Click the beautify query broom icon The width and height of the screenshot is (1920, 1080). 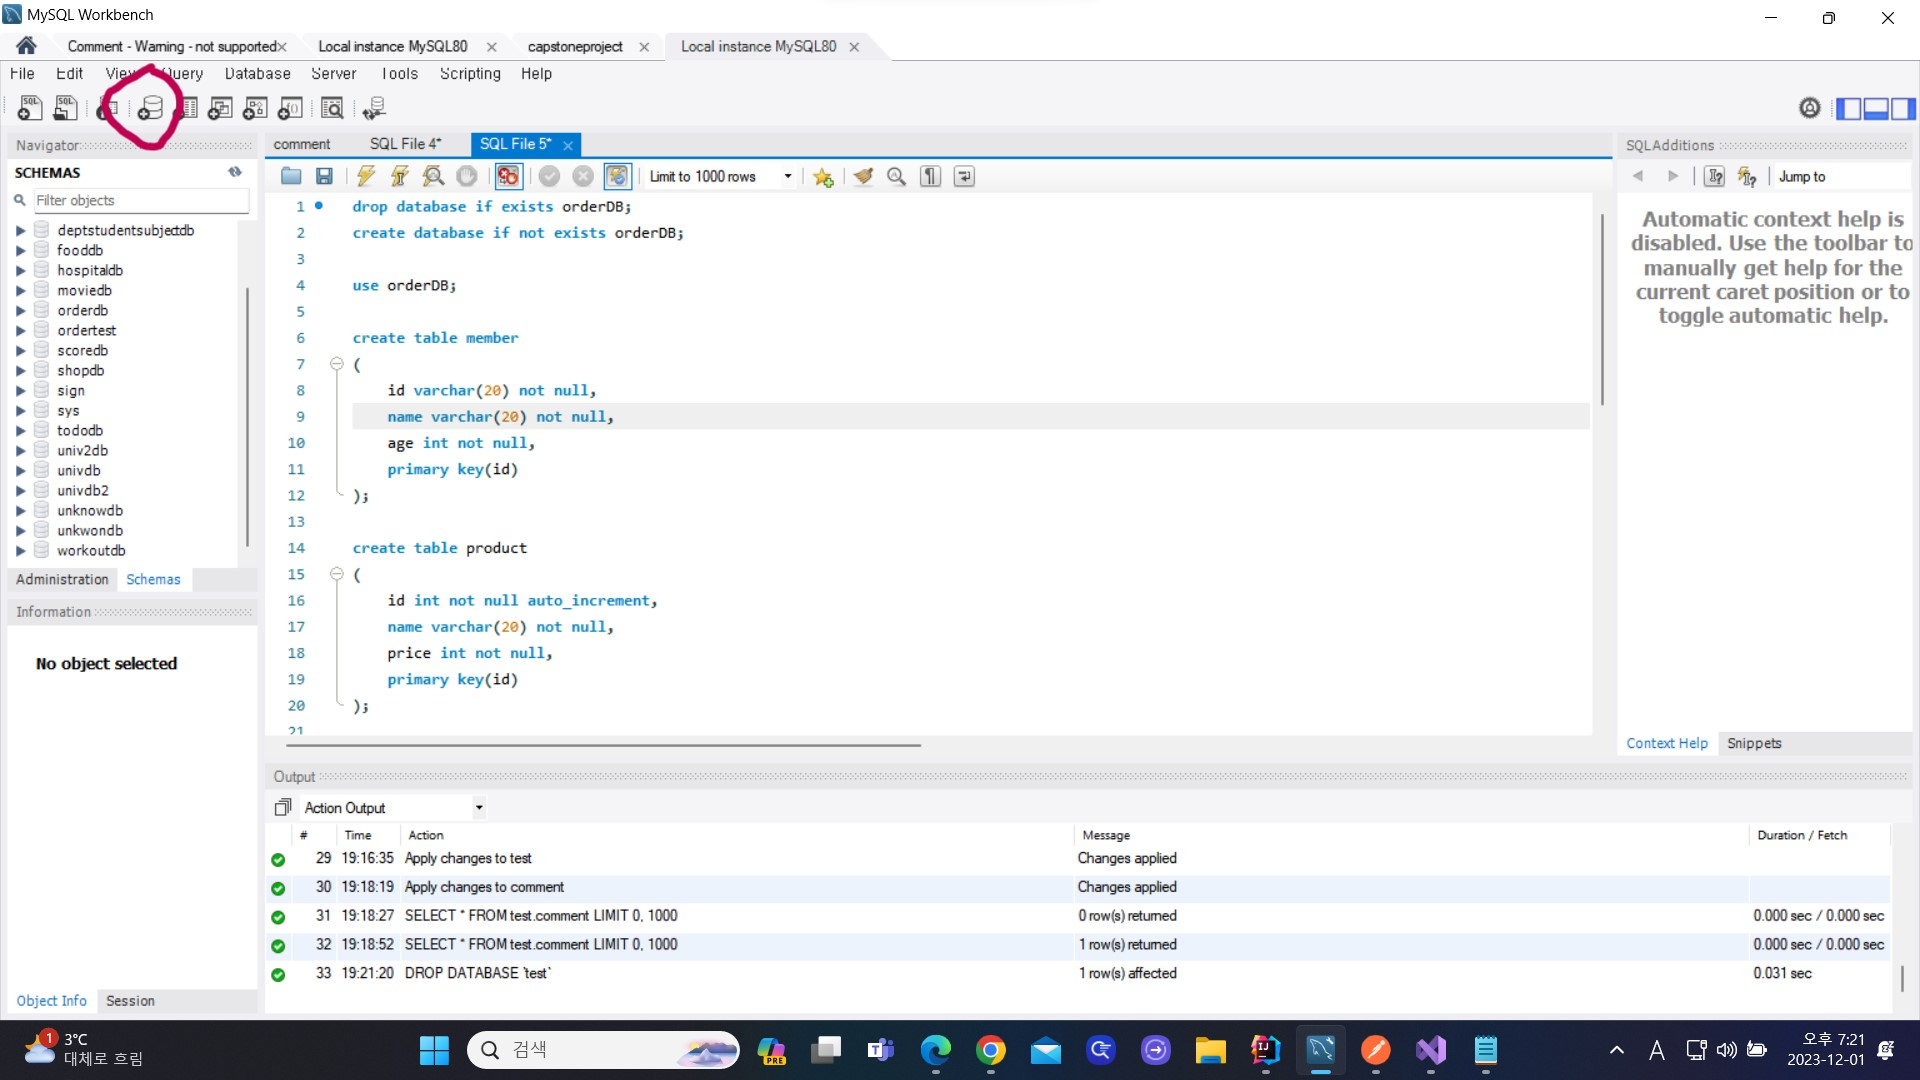point(863,177)
